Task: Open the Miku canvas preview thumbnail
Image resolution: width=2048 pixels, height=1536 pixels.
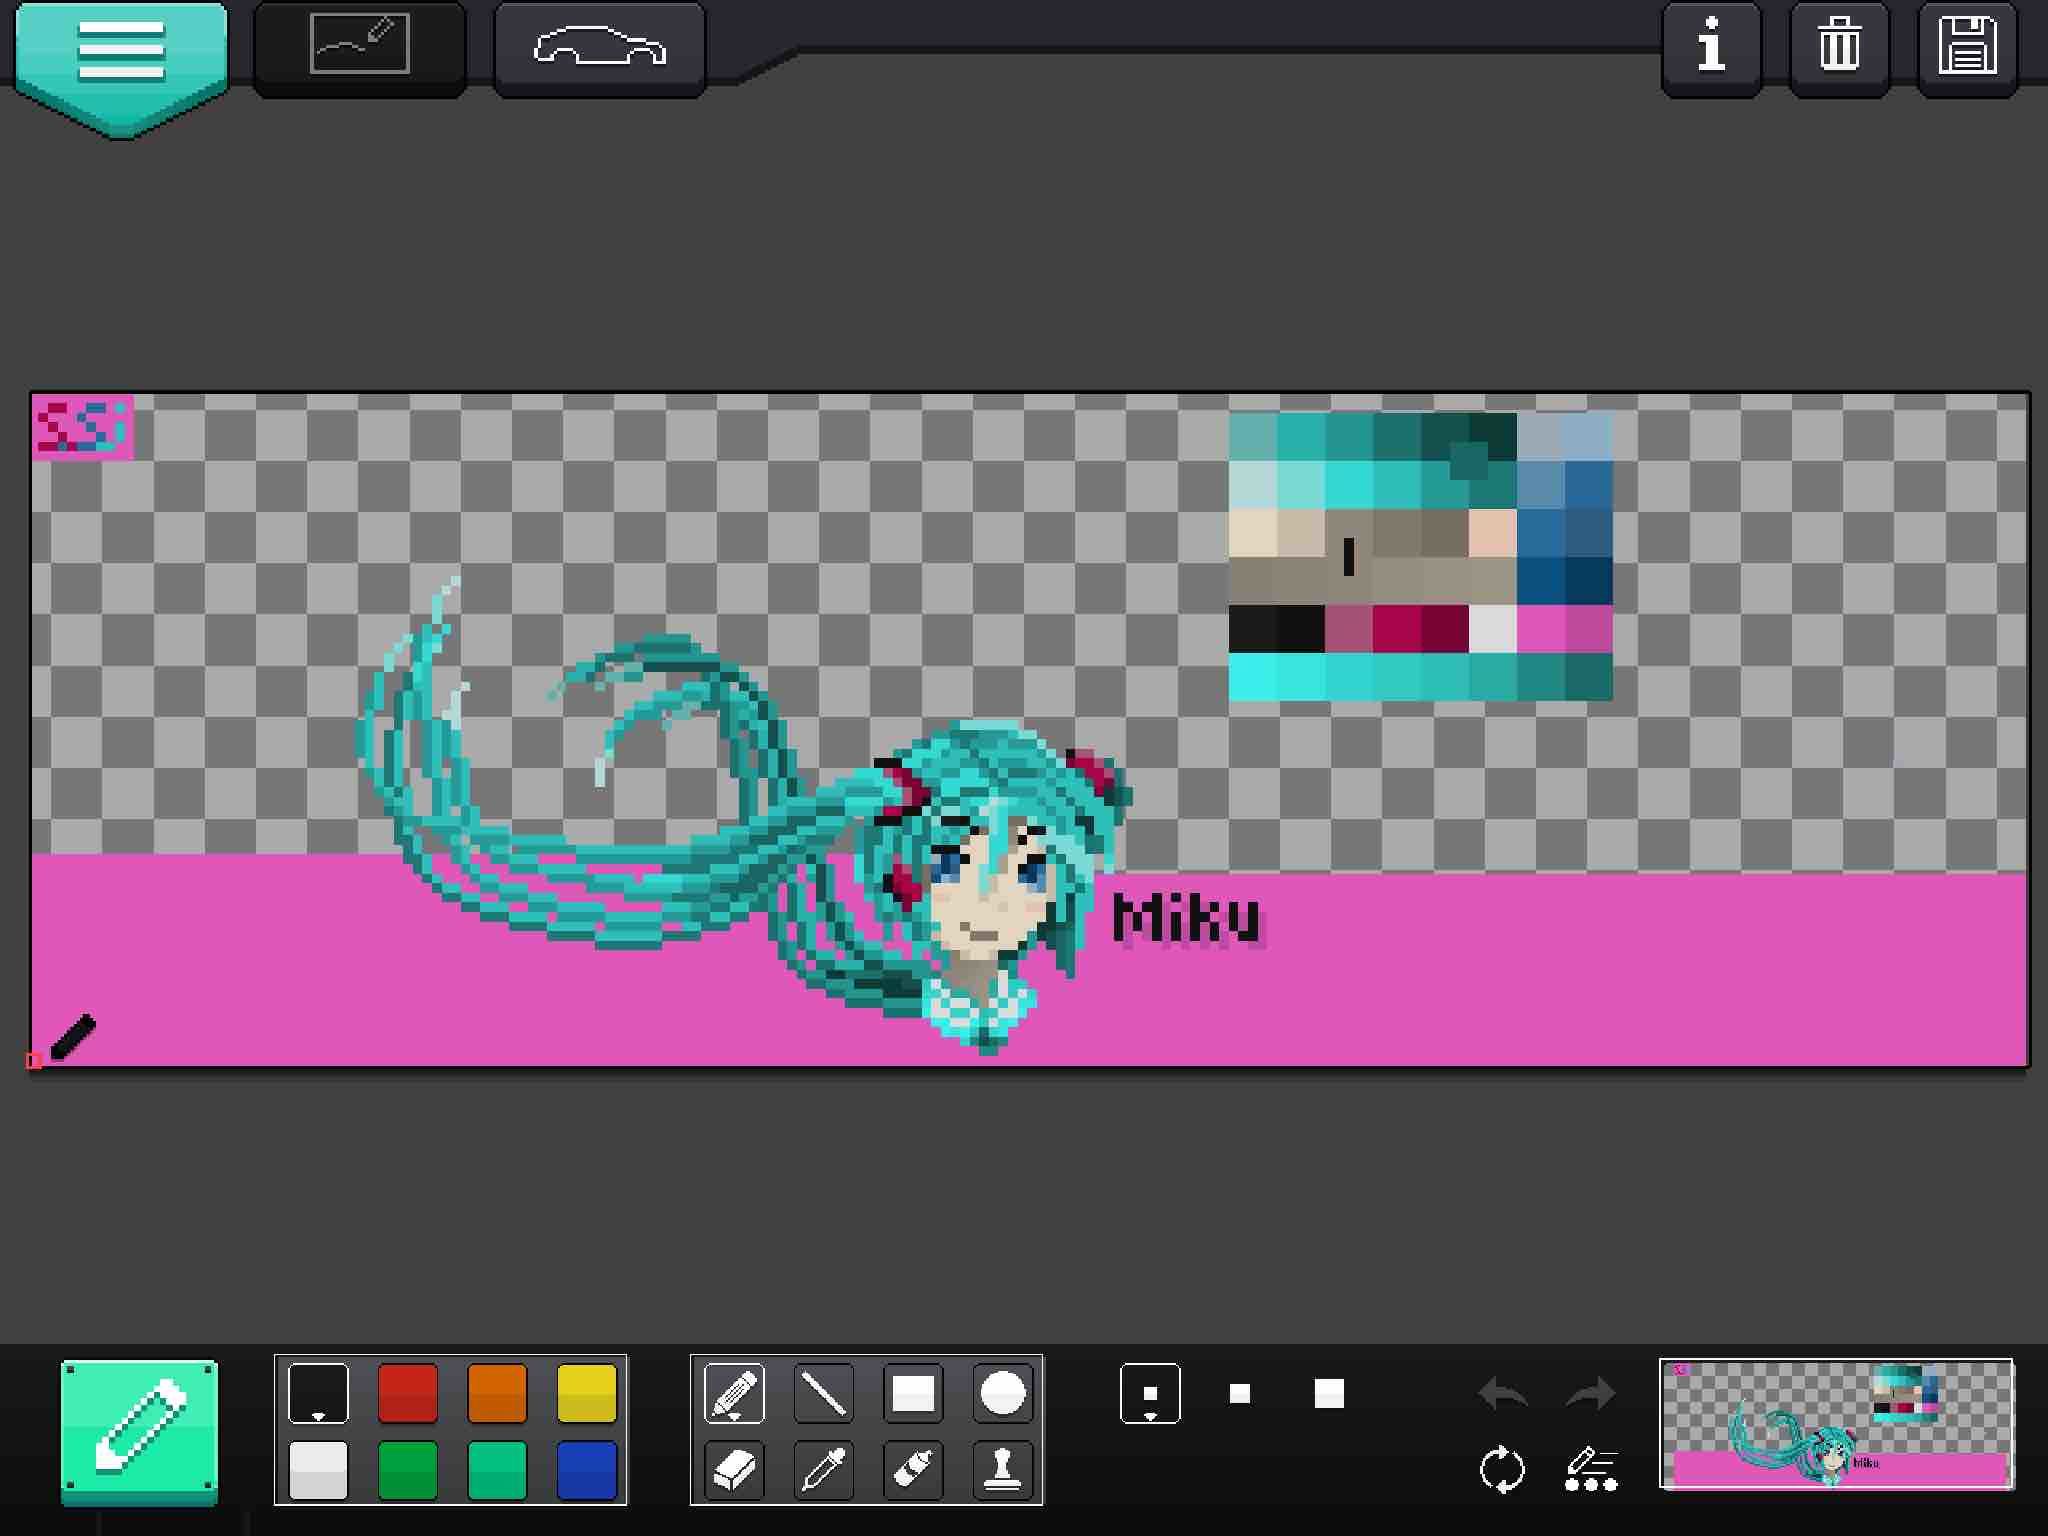Action: (x=1837, y=1424)
